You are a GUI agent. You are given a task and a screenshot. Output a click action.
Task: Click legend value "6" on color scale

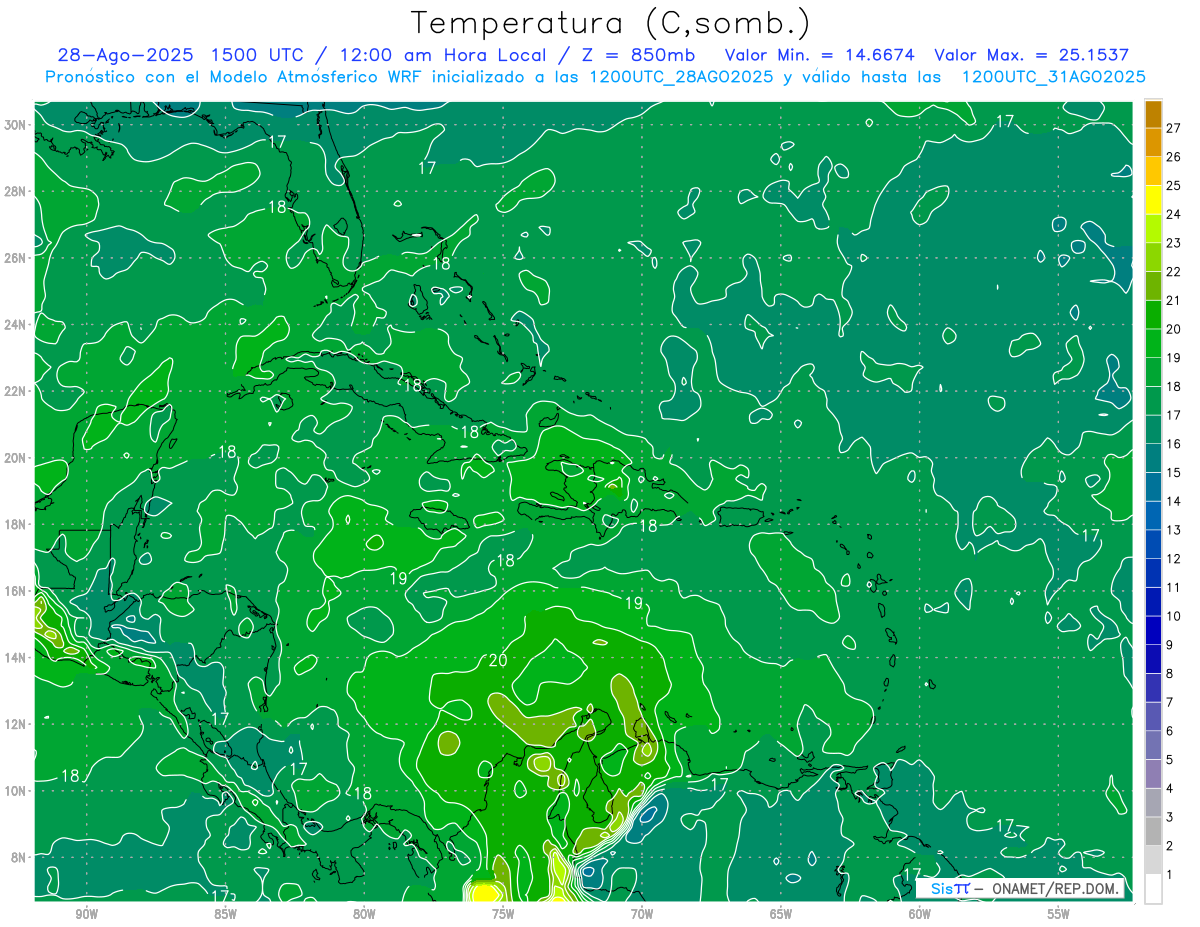coord(1170,731)
